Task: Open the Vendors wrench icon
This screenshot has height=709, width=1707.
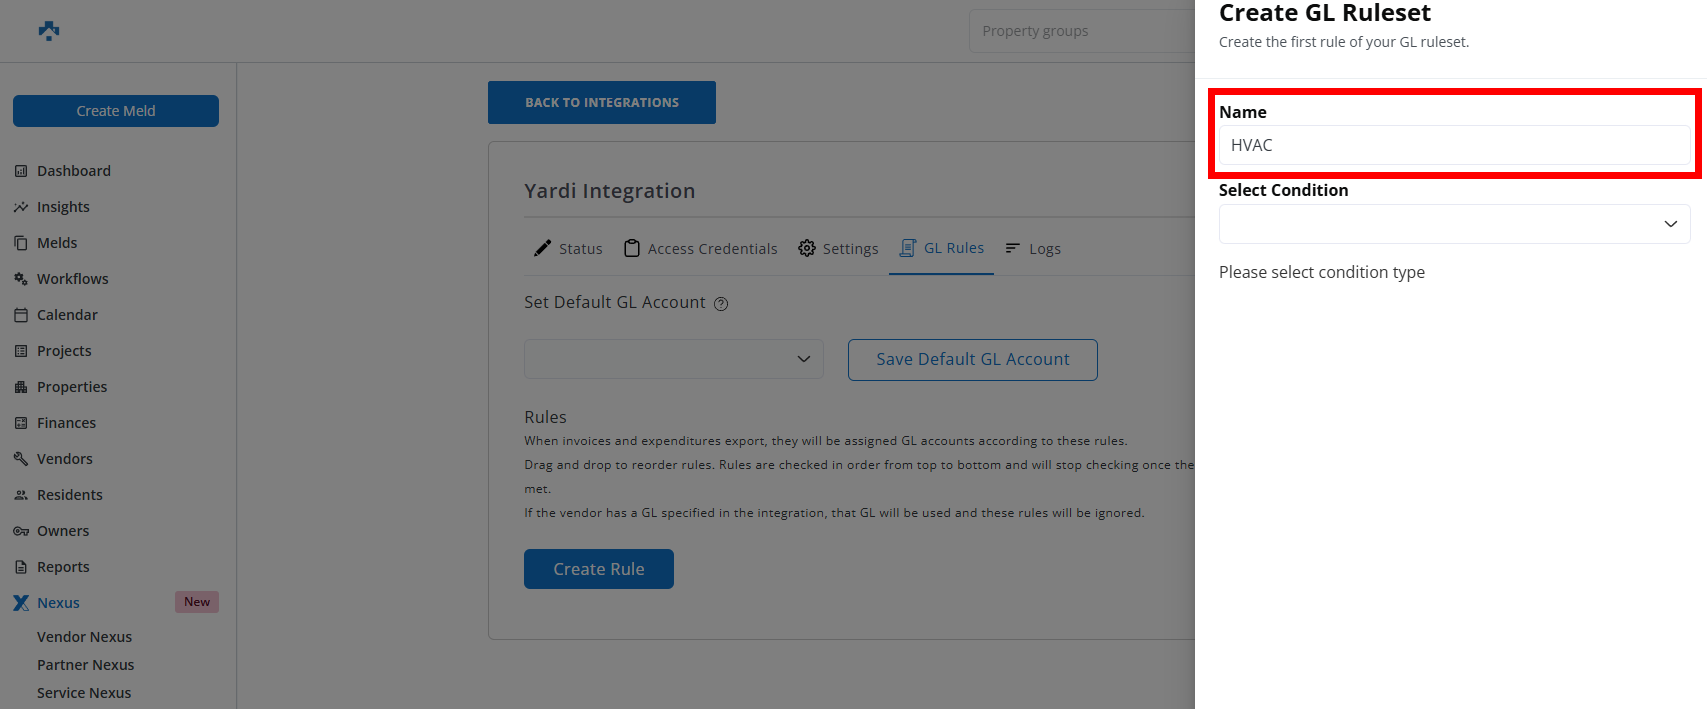Action: pyautogui.click(x=21, y=459)
